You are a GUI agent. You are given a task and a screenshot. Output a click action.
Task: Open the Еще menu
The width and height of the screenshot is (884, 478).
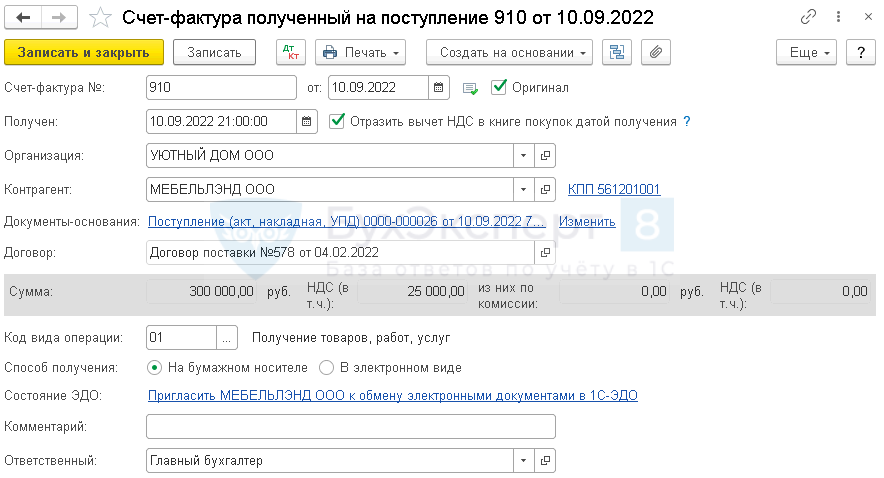tap(806, 53)
